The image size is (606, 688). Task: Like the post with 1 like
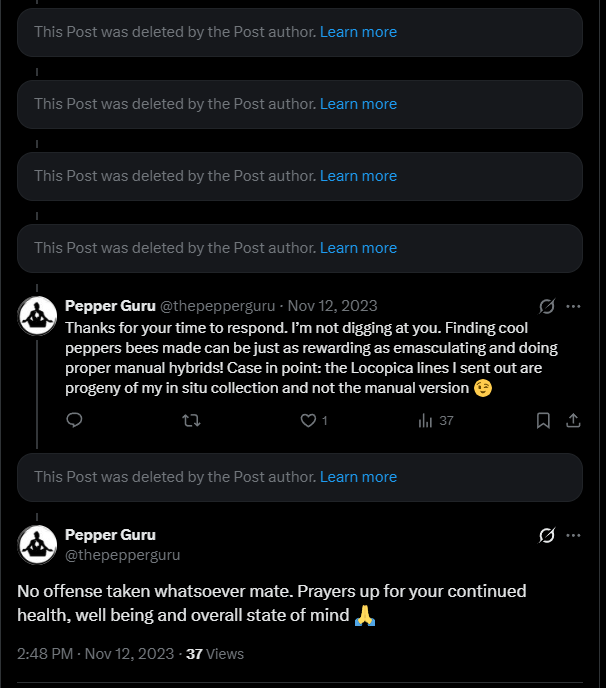[309, 421]
